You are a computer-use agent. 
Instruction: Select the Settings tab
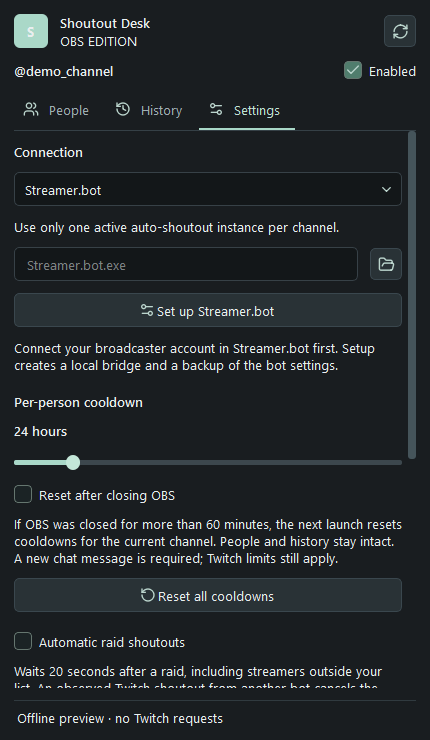coord(247,111)
